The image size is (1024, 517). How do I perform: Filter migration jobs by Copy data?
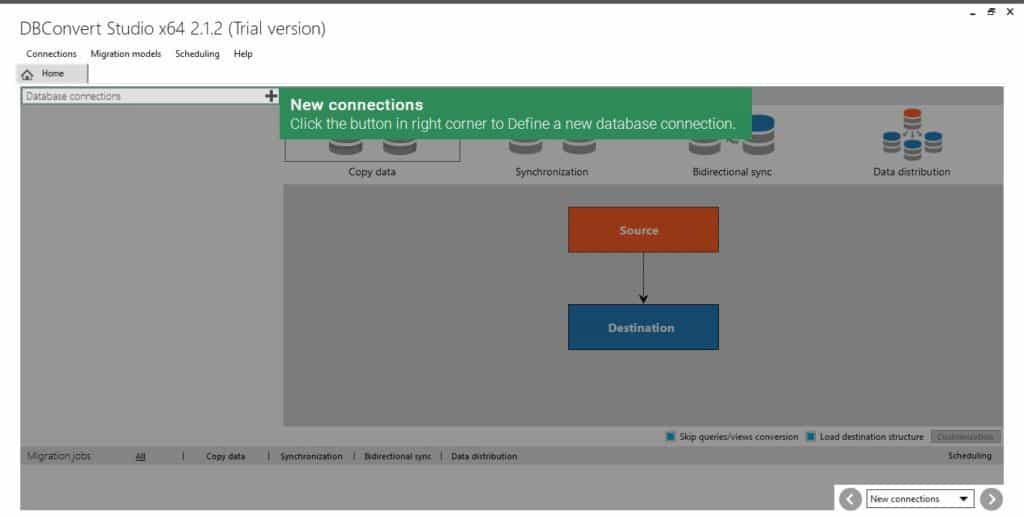coord(225,456)
